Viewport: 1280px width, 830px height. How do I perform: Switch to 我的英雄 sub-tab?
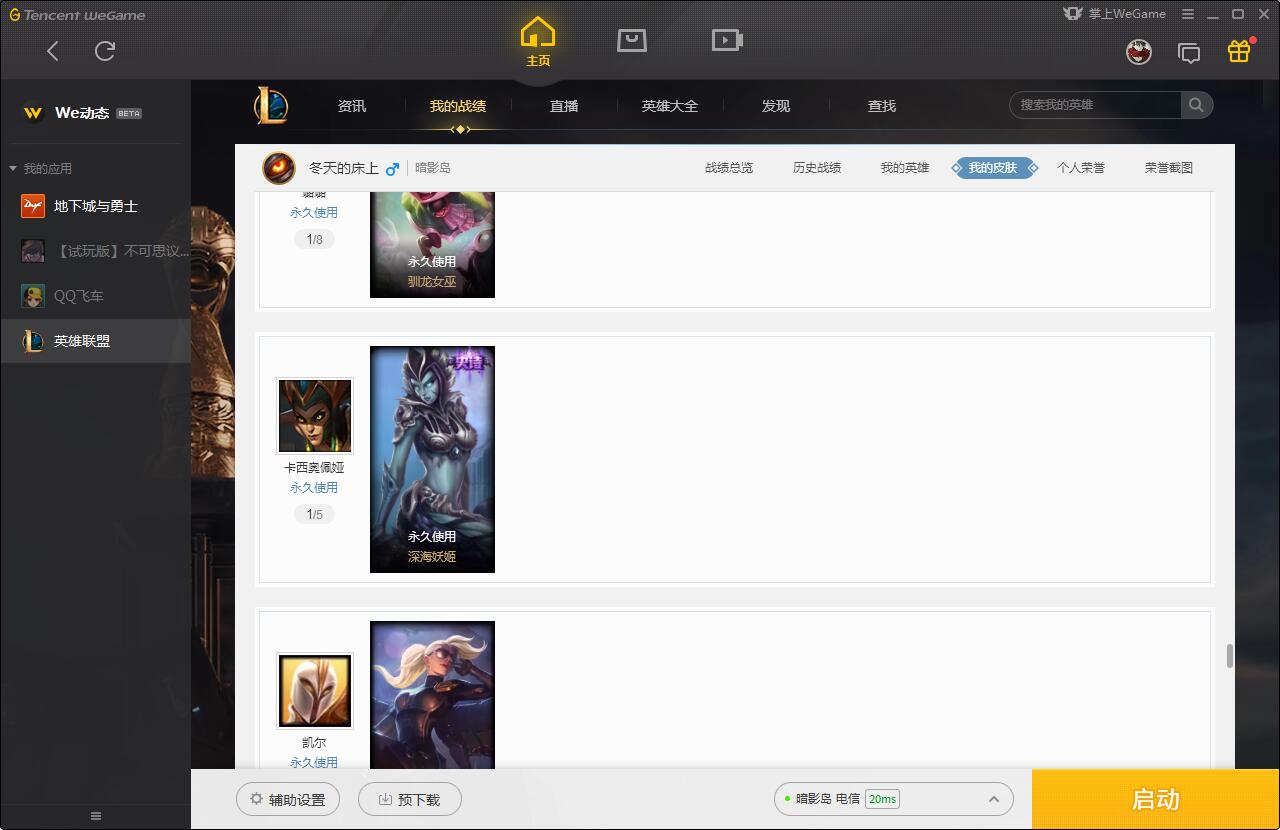coord(905,168)
